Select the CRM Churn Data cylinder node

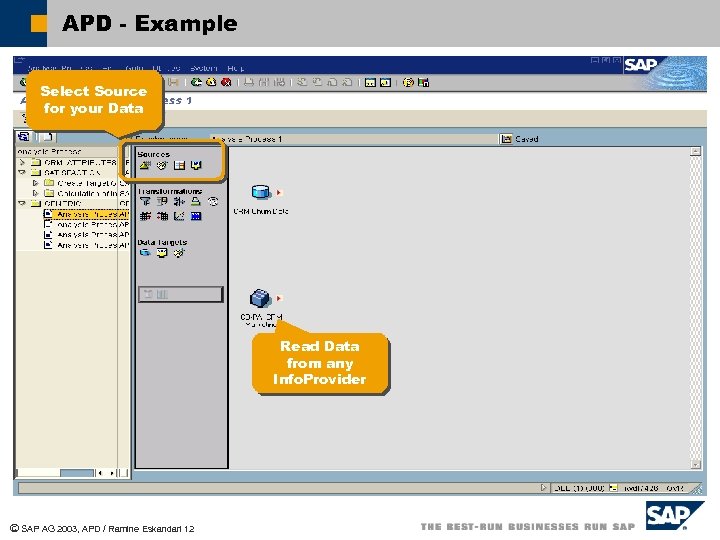[261, 192]
